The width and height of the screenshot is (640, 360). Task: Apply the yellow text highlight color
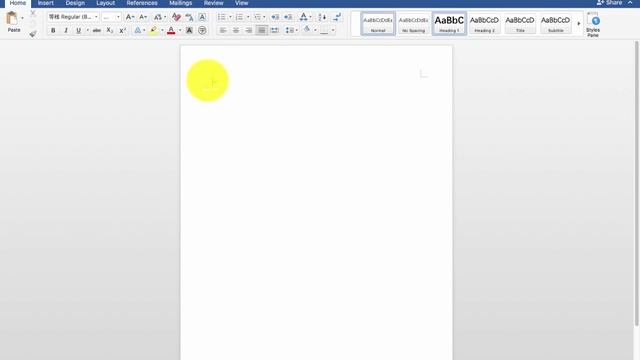point(153,31)
